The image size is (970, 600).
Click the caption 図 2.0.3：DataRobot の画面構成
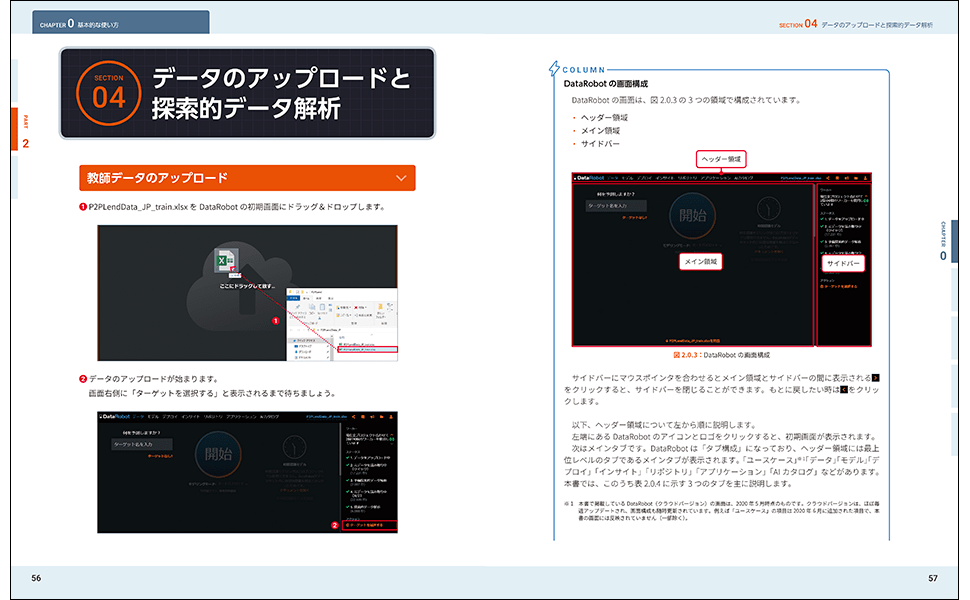tap(721, 355)
